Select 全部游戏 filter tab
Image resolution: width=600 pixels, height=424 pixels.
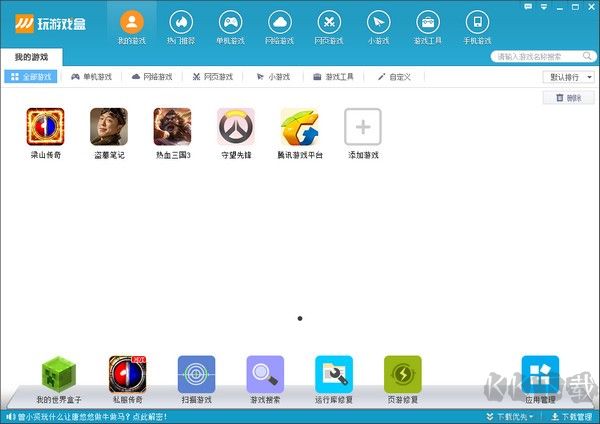pyautogui.click(x=31, y=77)
